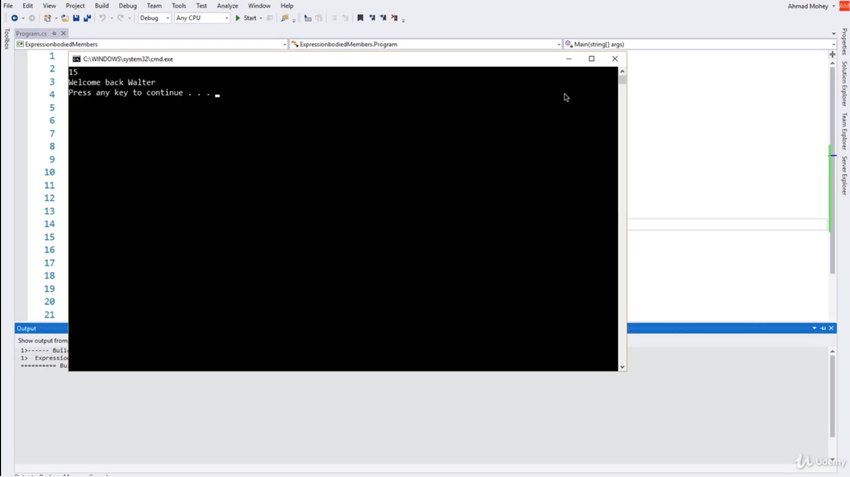Open the Main(string[] args) member dropdown
850x477 pixels.
pos(700,44)
